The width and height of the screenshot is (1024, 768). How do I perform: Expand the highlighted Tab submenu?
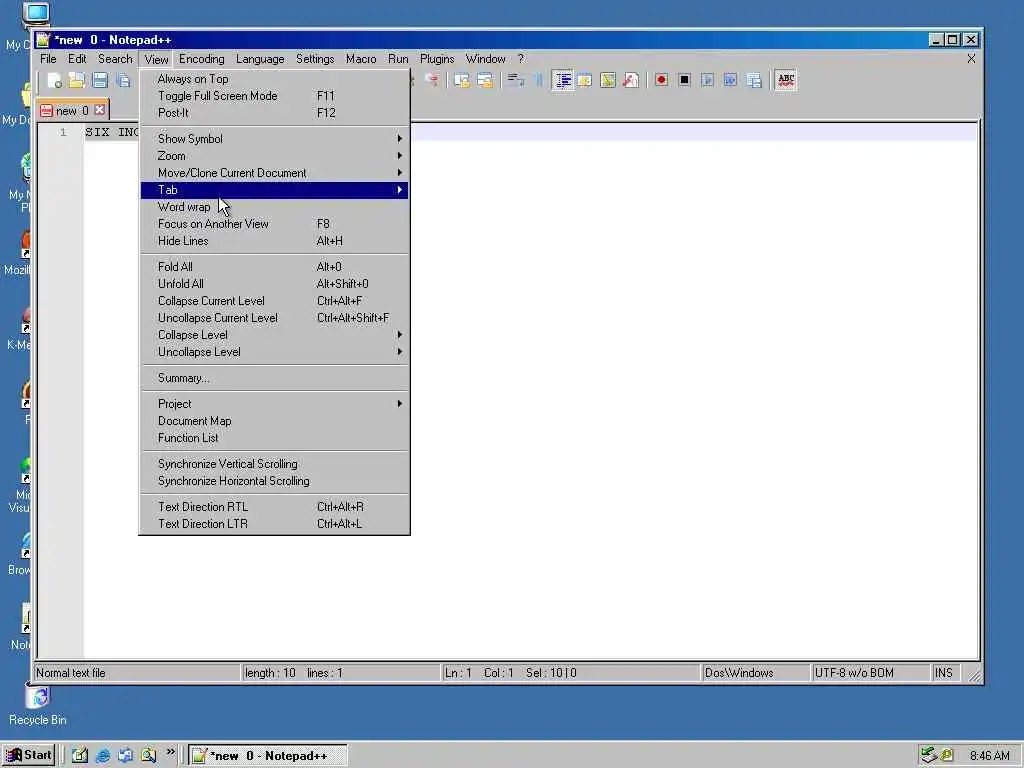coord(275,190)
